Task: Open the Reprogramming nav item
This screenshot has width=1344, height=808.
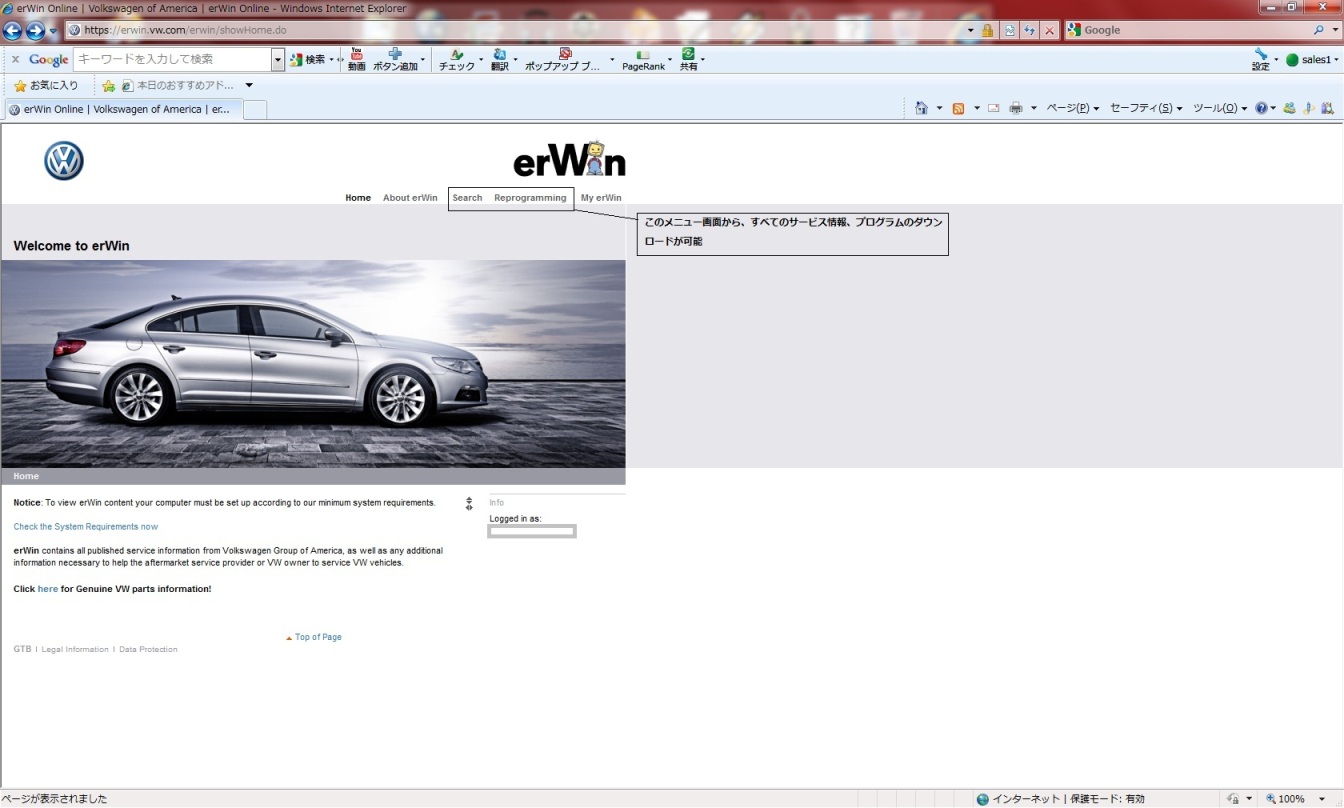Action: [530, 198]
